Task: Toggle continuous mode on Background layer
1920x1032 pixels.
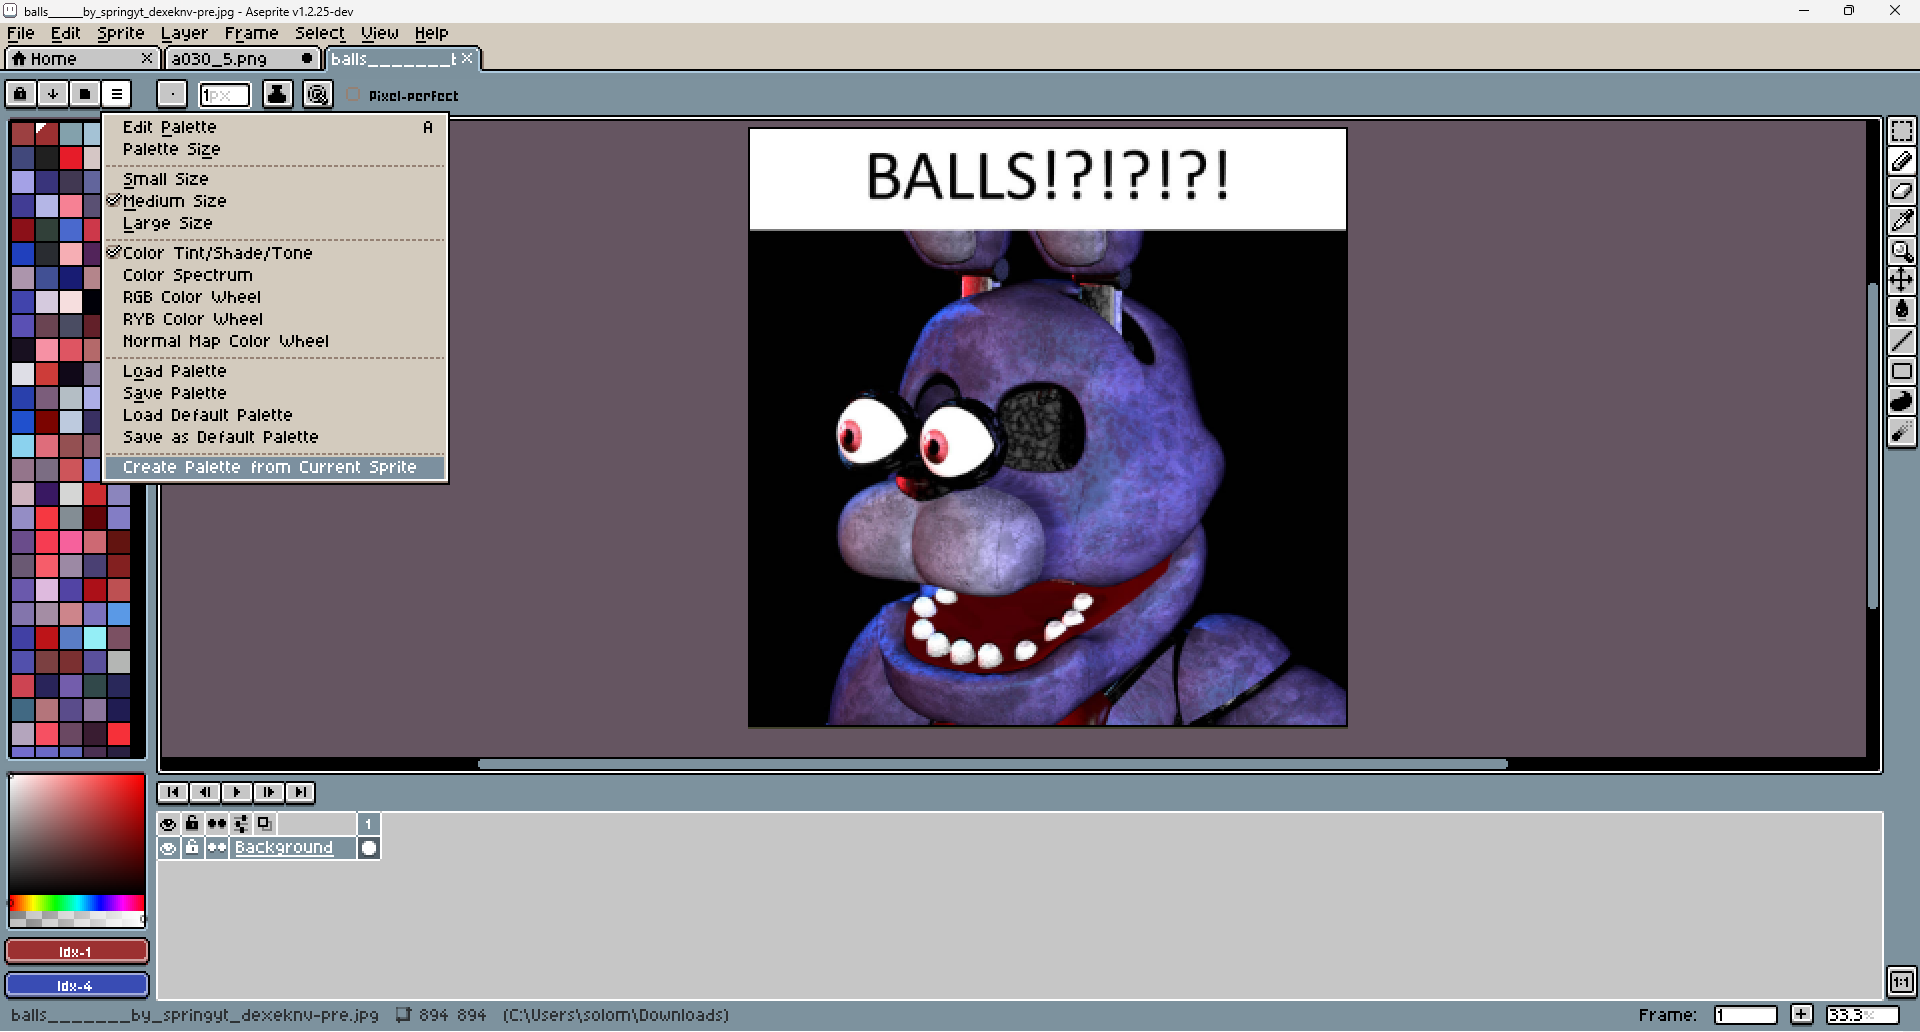Action: [217, 848]
